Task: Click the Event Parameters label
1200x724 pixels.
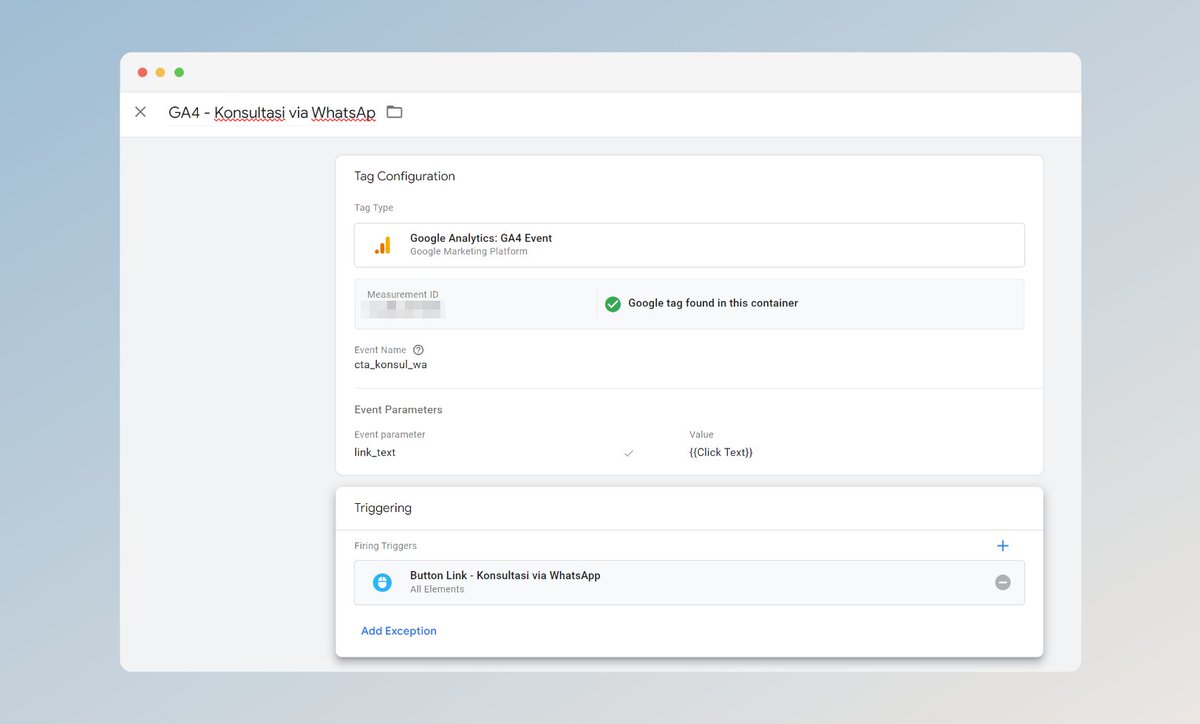Action: (398, 410)
